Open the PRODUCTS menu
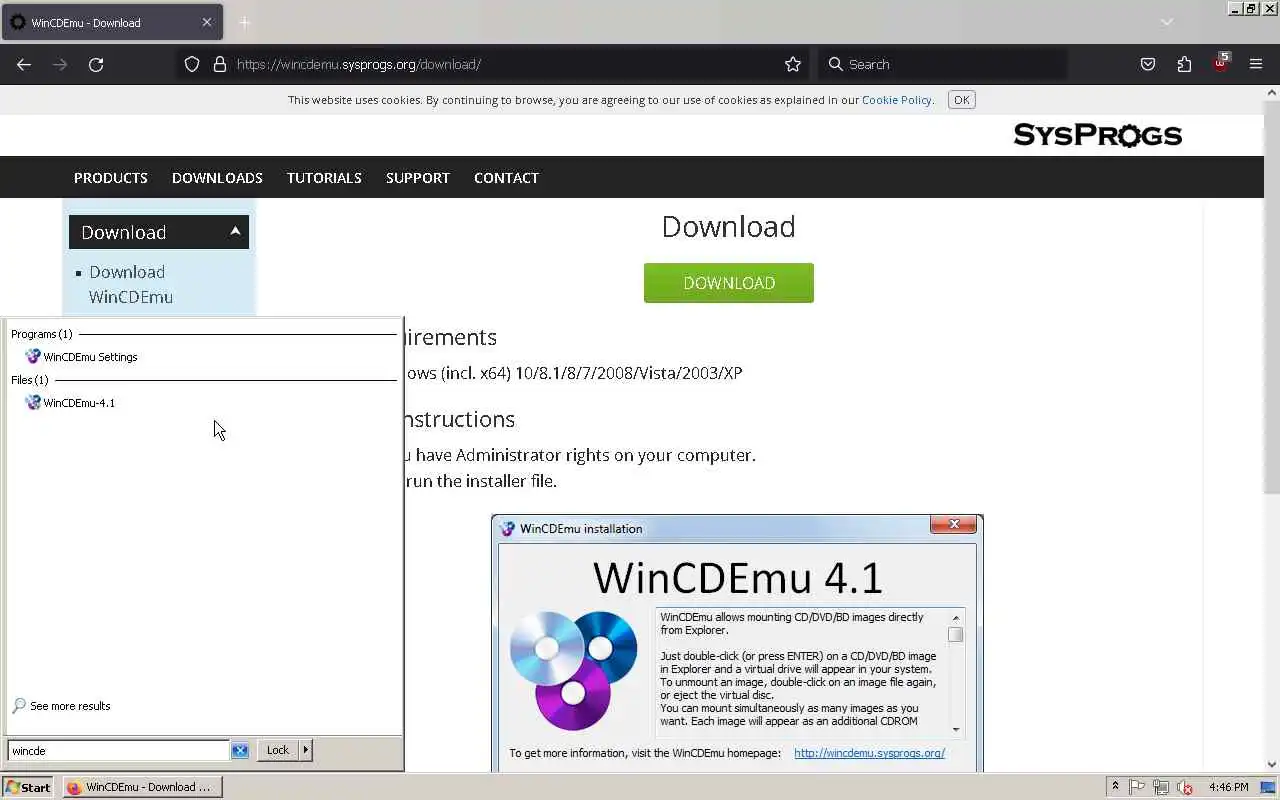1280x800 pixels. click(x=111, y=178)
